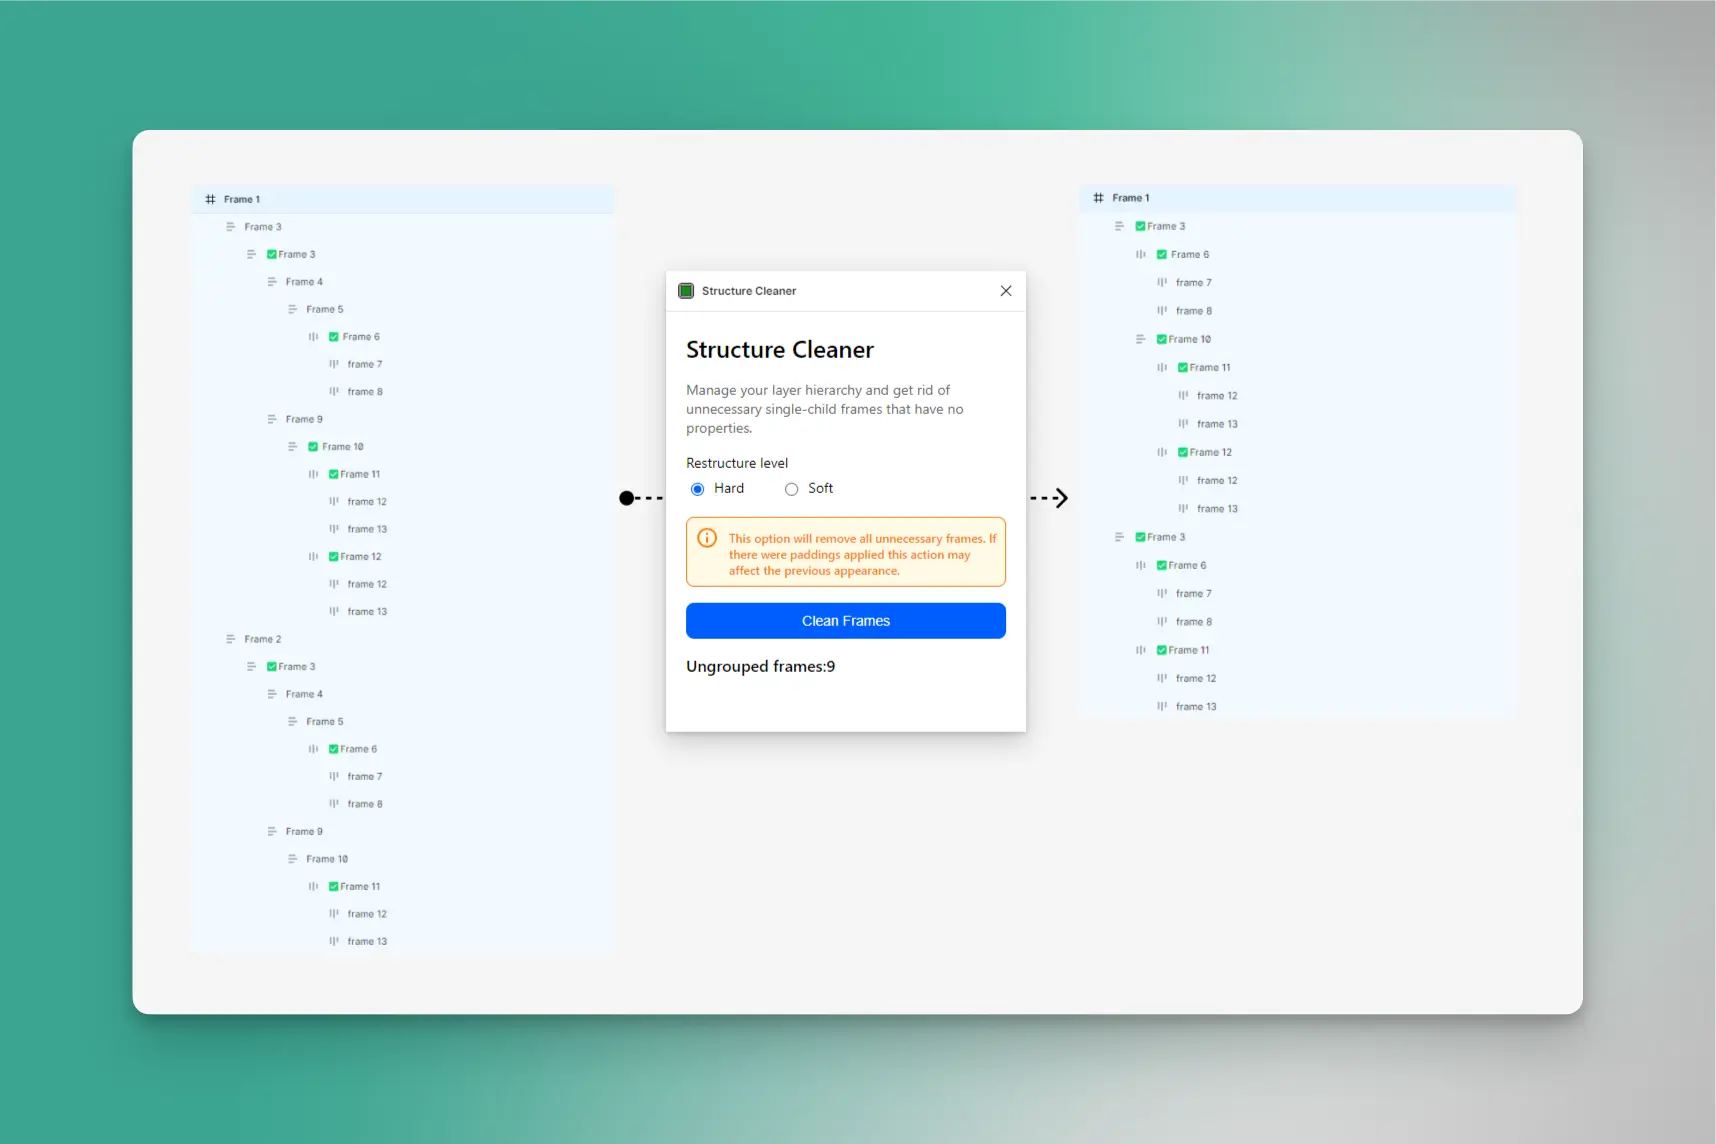1716x1144 pixels.
Task: Select unchecked Frame 10 layer in left tree
Action: [x=327, y=859]
